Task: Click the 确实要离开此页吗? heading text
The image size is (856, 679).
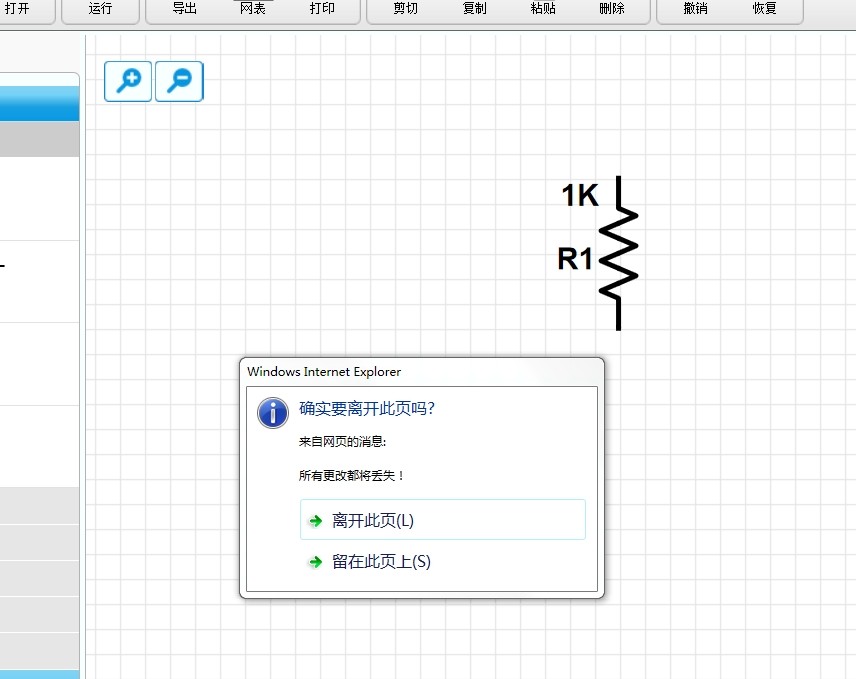Action: point(367,409)
